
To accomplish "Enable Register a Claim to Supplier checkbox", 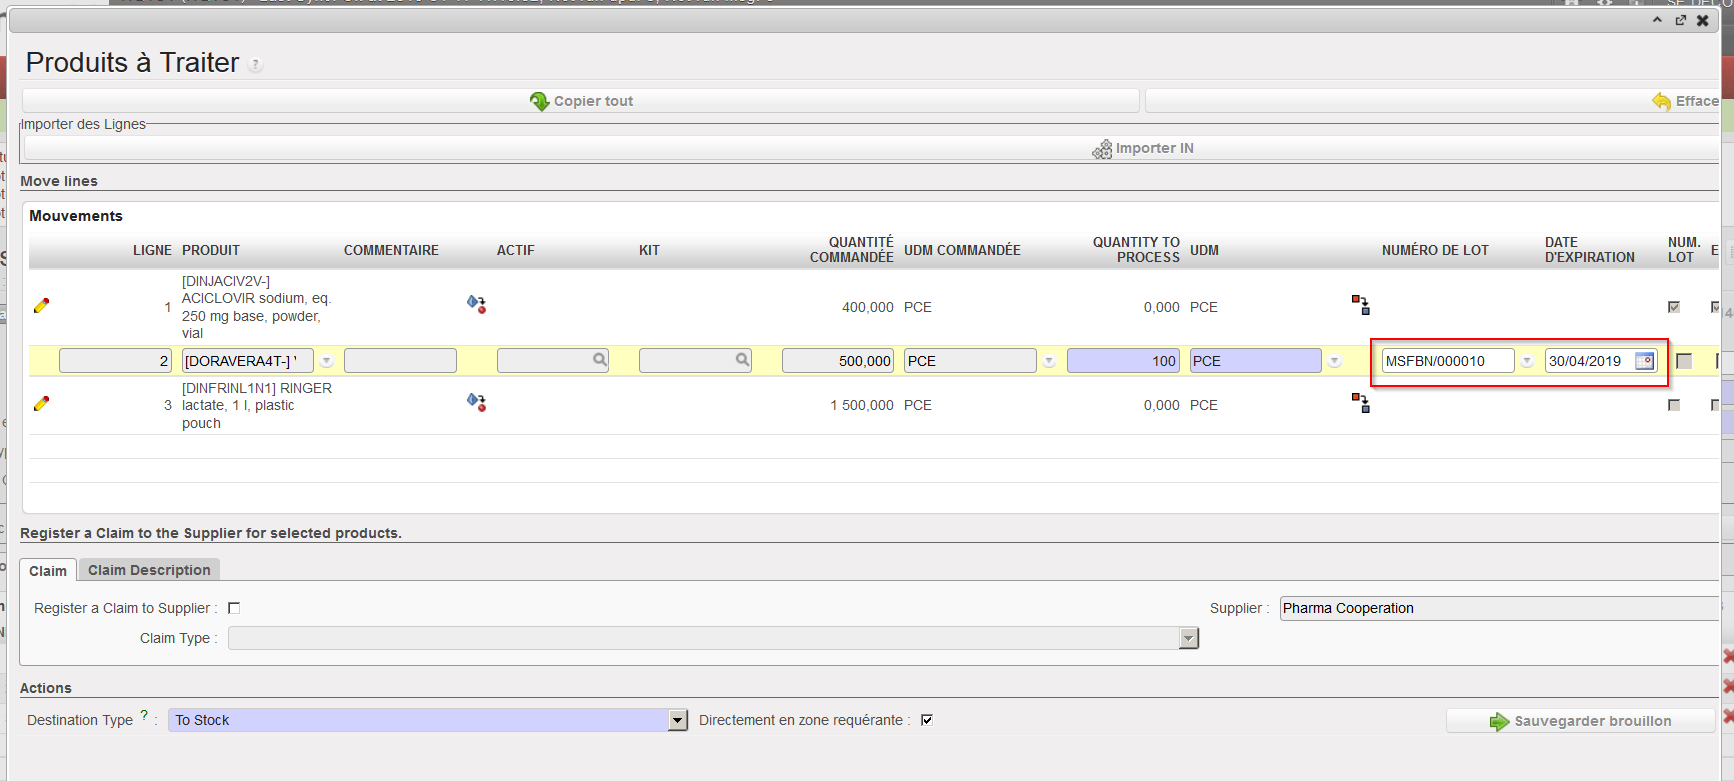I will [x=234, y=608].
